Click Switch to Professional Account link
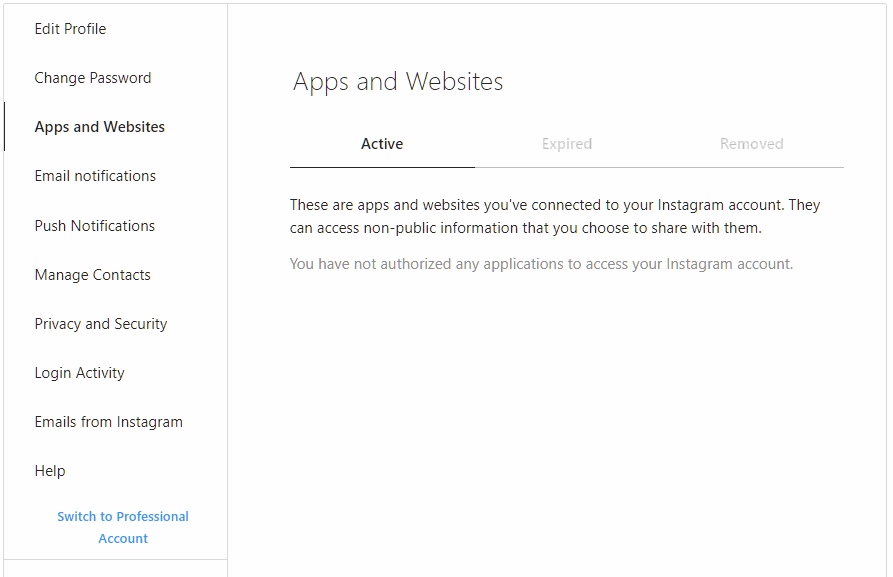 pos(123,527)
